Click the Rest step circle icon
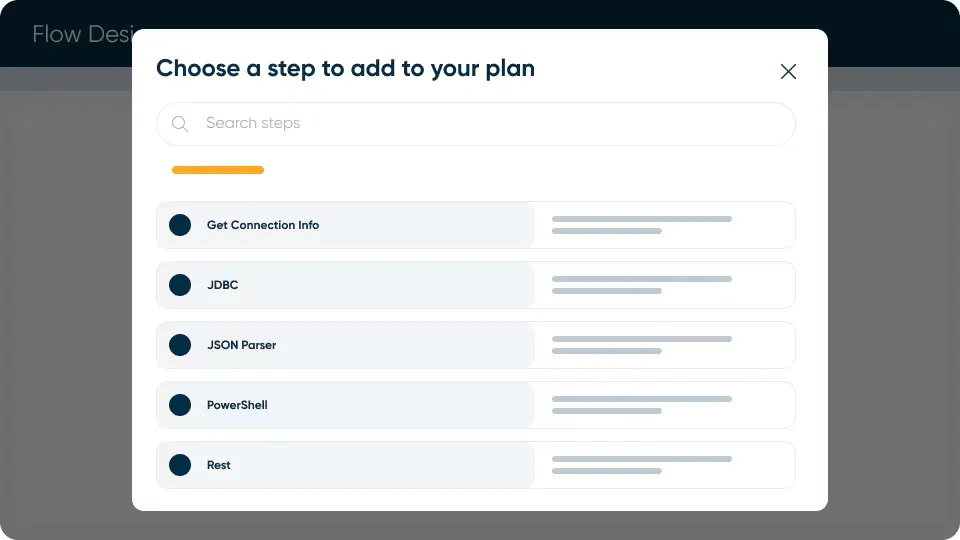This screenshot has height=540, width=960. (x=180, y=465)
